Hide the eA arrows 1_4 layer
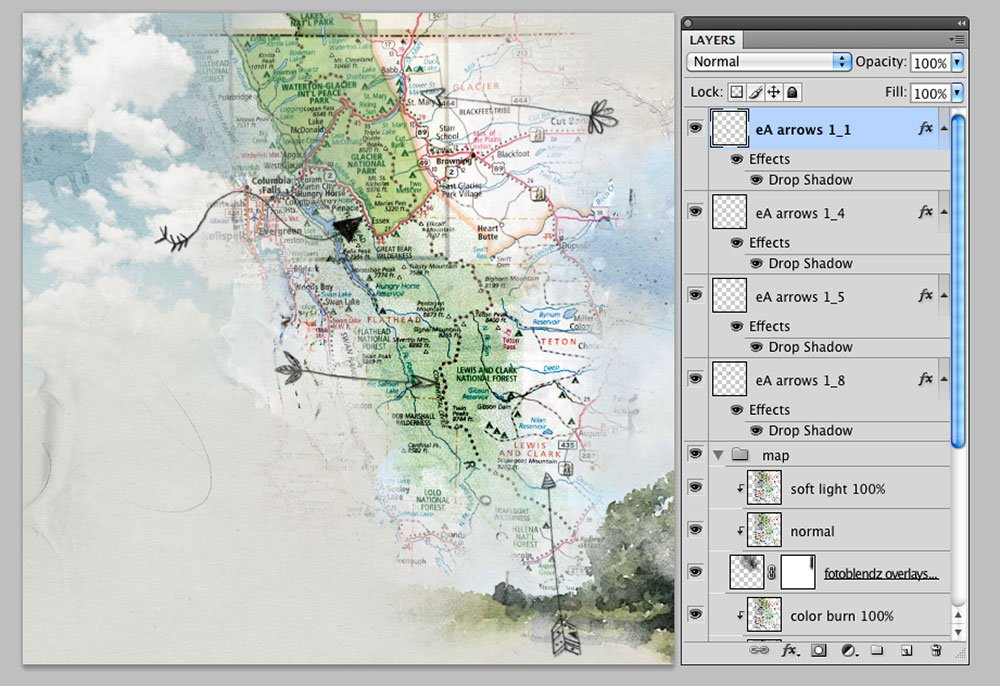Viewport: 1000px width, 686px height. (695, 210)
